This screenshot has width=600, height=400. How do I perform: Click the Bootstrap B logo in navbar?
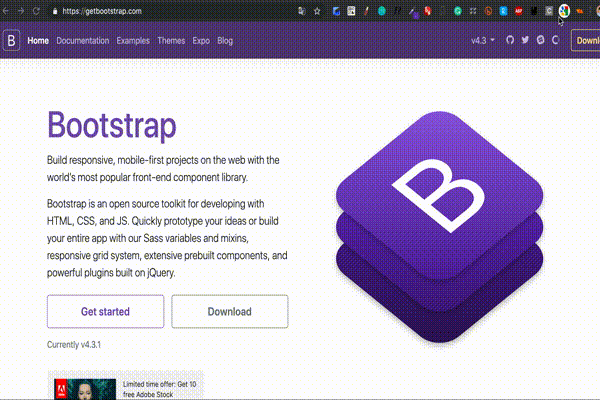[11, 40]
